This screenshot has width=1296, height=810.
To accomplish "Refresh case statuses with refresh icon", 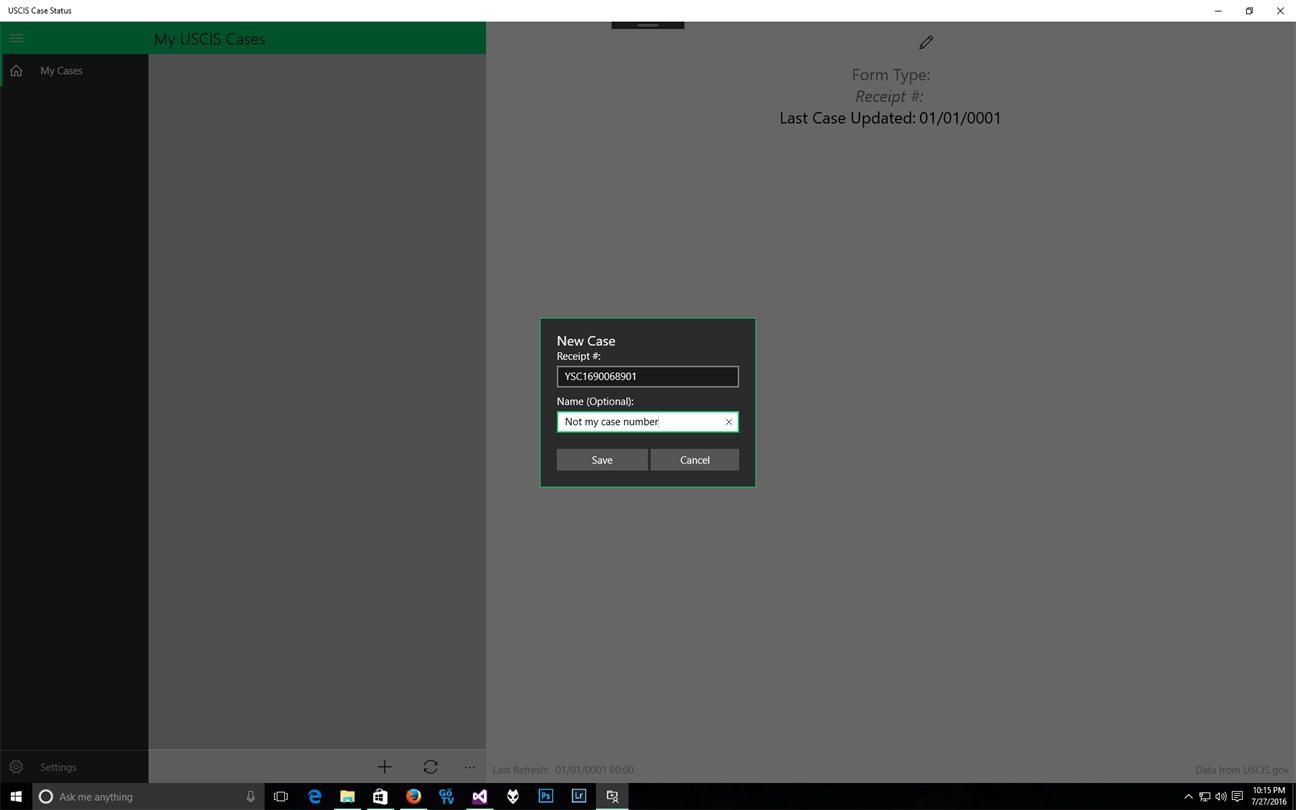I will pyautogui.click(x=430, y=767).
